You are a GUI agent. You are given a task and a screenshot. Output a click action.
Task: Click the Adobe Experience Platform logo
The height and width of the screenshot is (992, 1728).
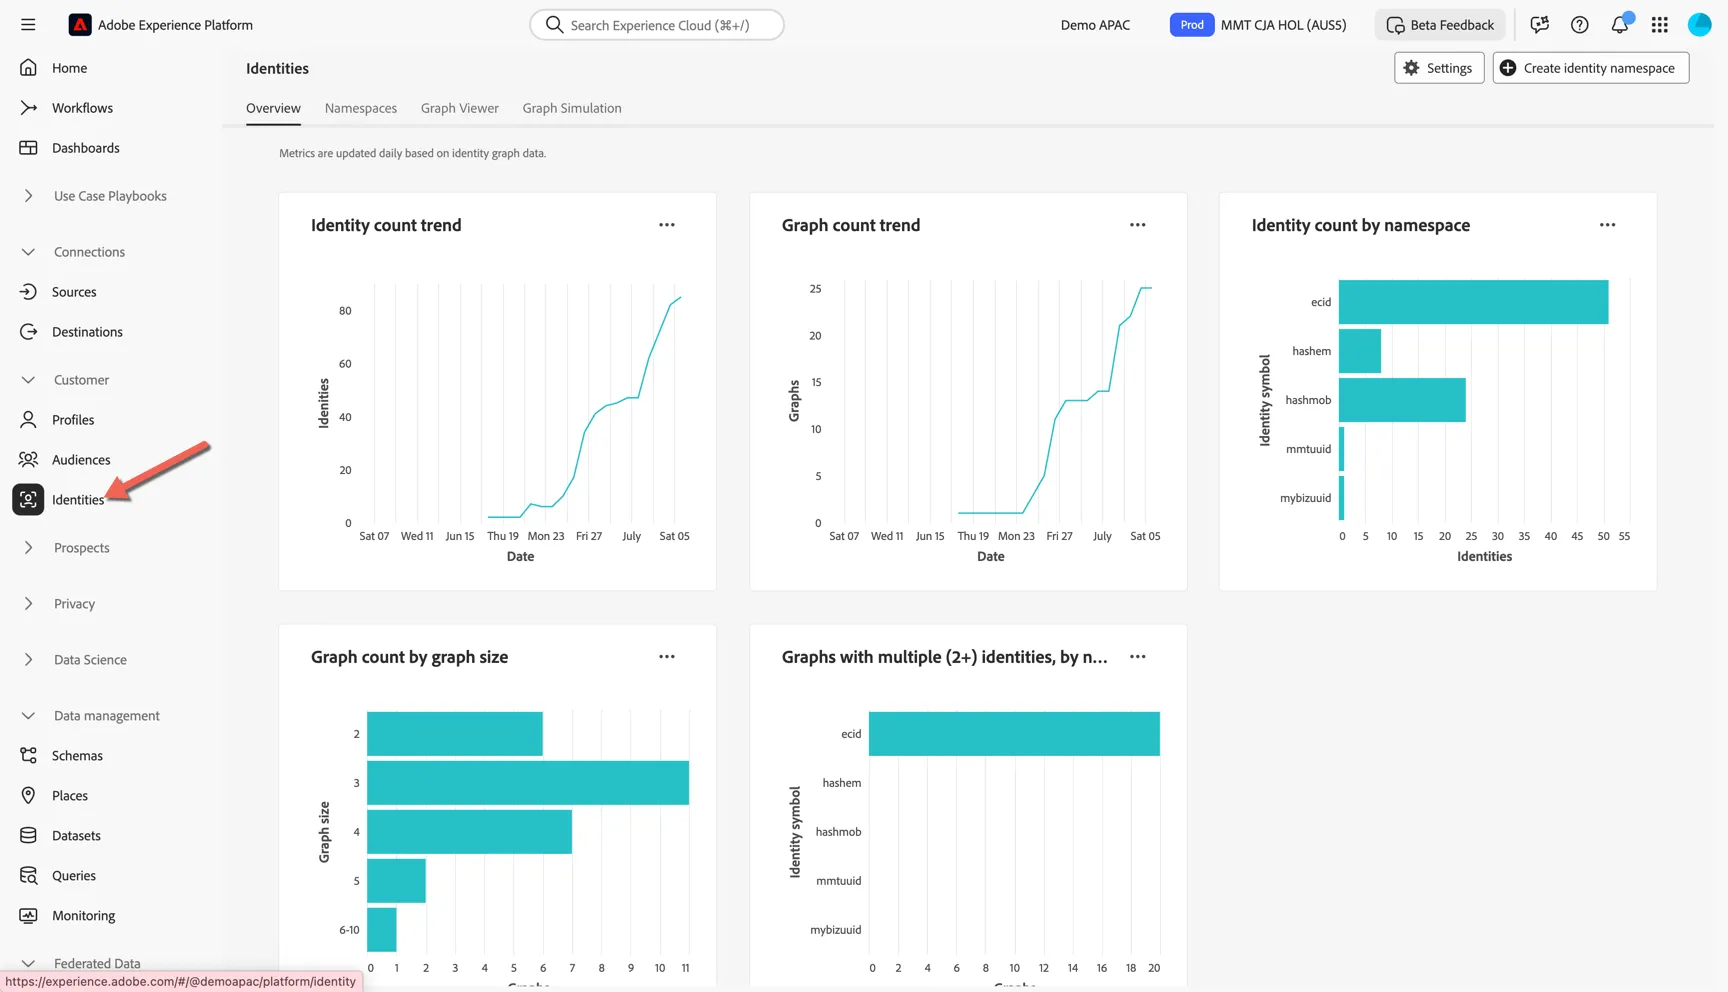tap(80, 25)
